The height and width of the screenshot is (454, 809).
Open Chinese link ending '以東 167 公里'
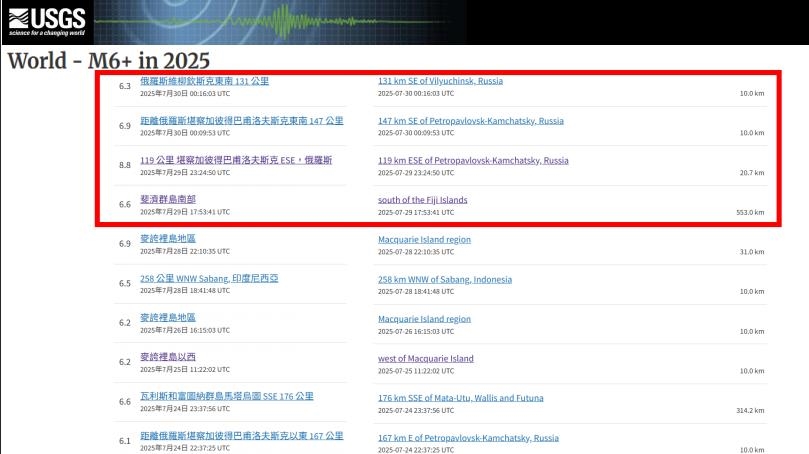click(x=241, y=436)
